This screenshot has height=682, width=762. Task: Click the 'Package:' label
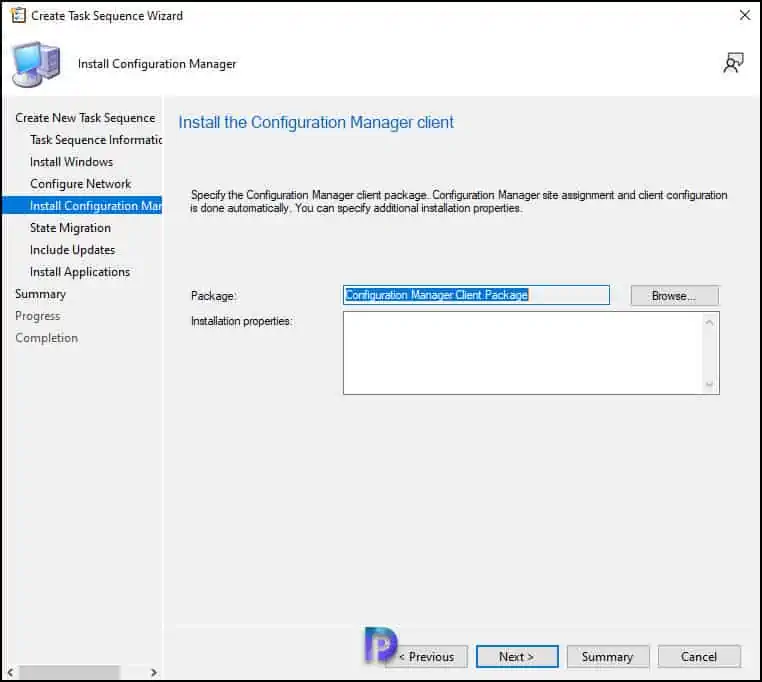pos(213,296)
